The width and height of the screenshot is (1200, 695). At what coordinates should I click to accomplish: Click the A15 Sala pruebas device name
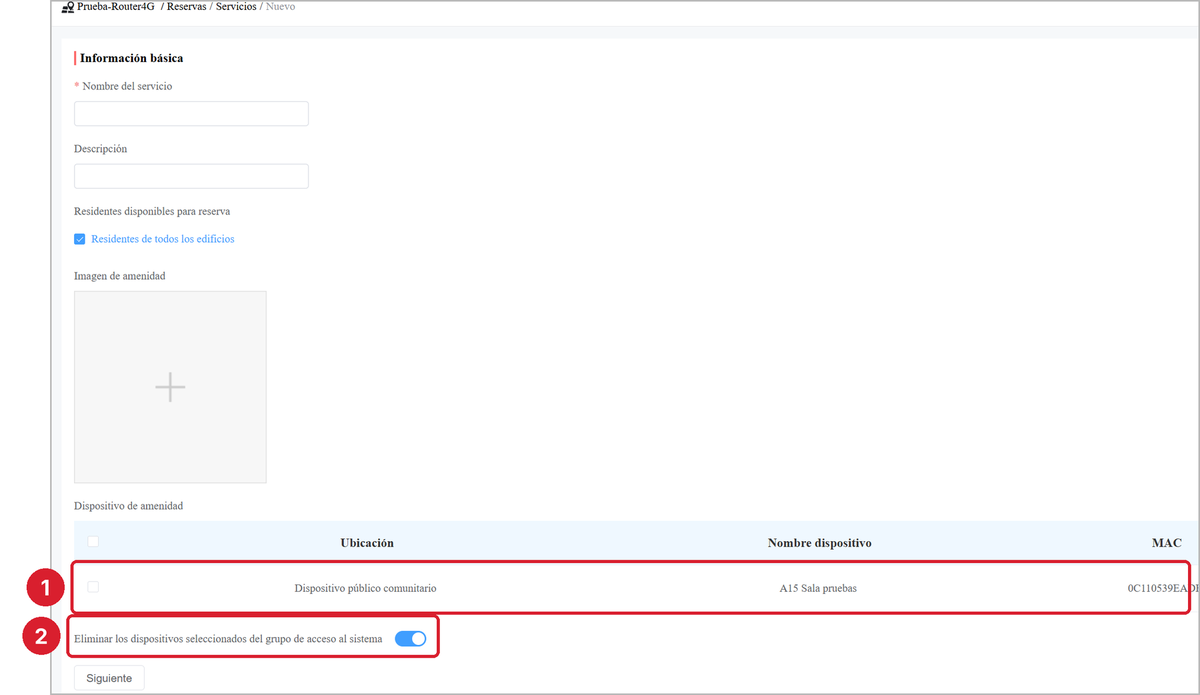(x=818, y=588)
